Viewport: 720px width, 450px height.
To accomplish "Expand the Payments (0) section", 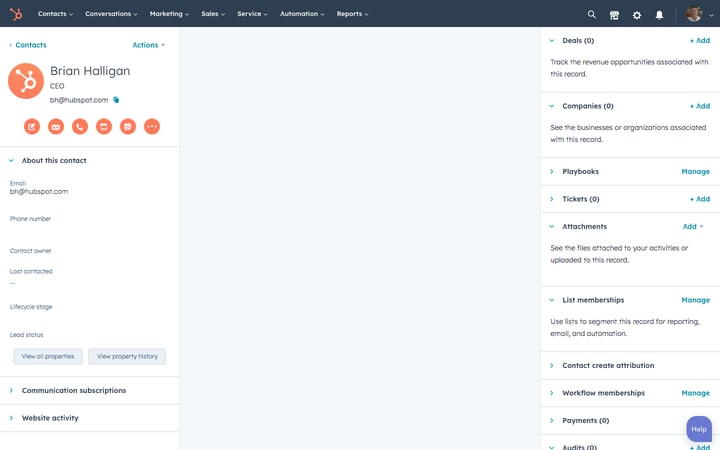I will 551,421.
